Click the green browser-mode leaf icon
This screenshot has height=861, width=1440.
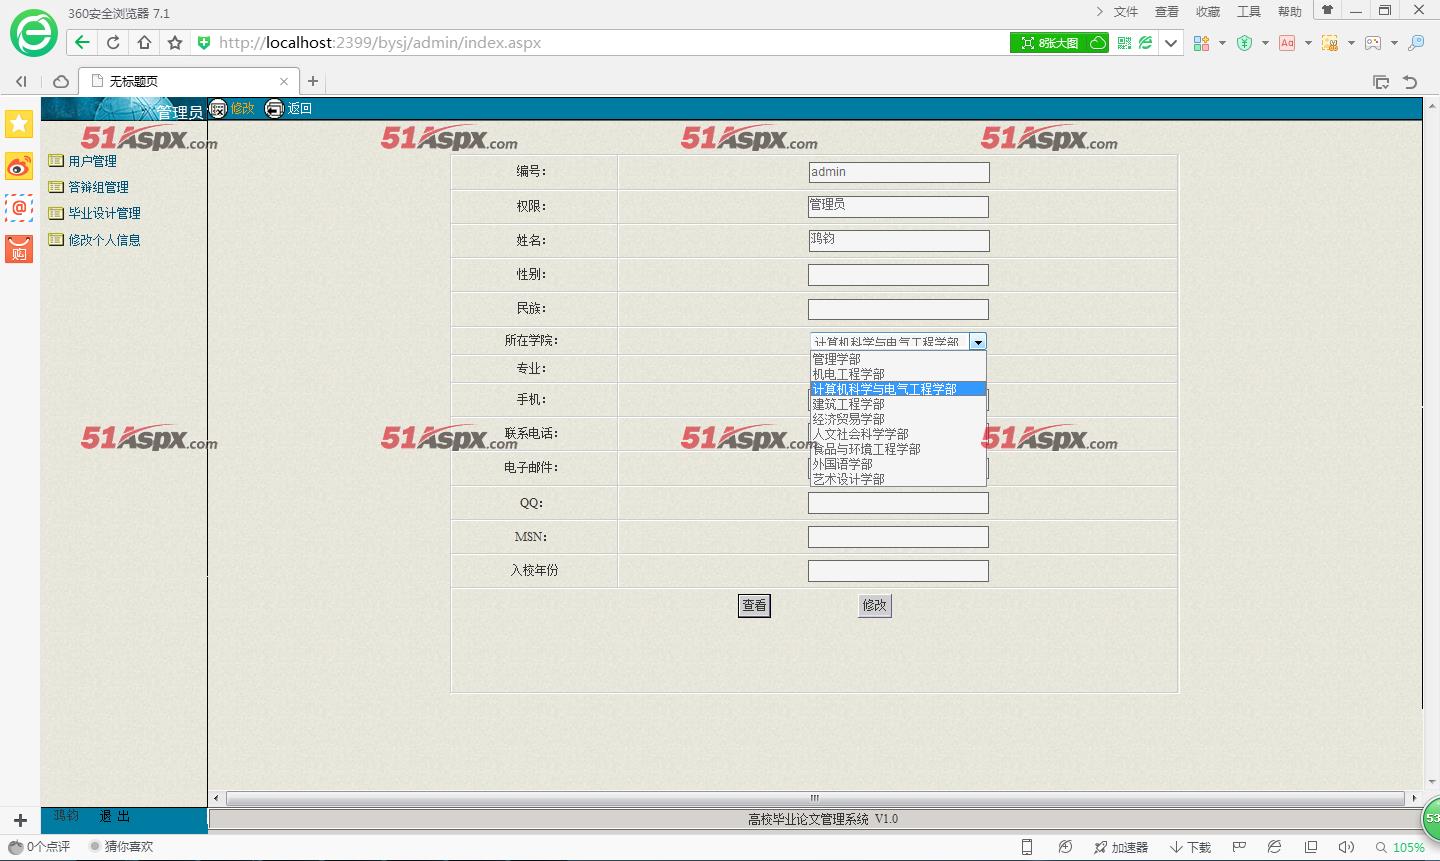point(1146,43)
